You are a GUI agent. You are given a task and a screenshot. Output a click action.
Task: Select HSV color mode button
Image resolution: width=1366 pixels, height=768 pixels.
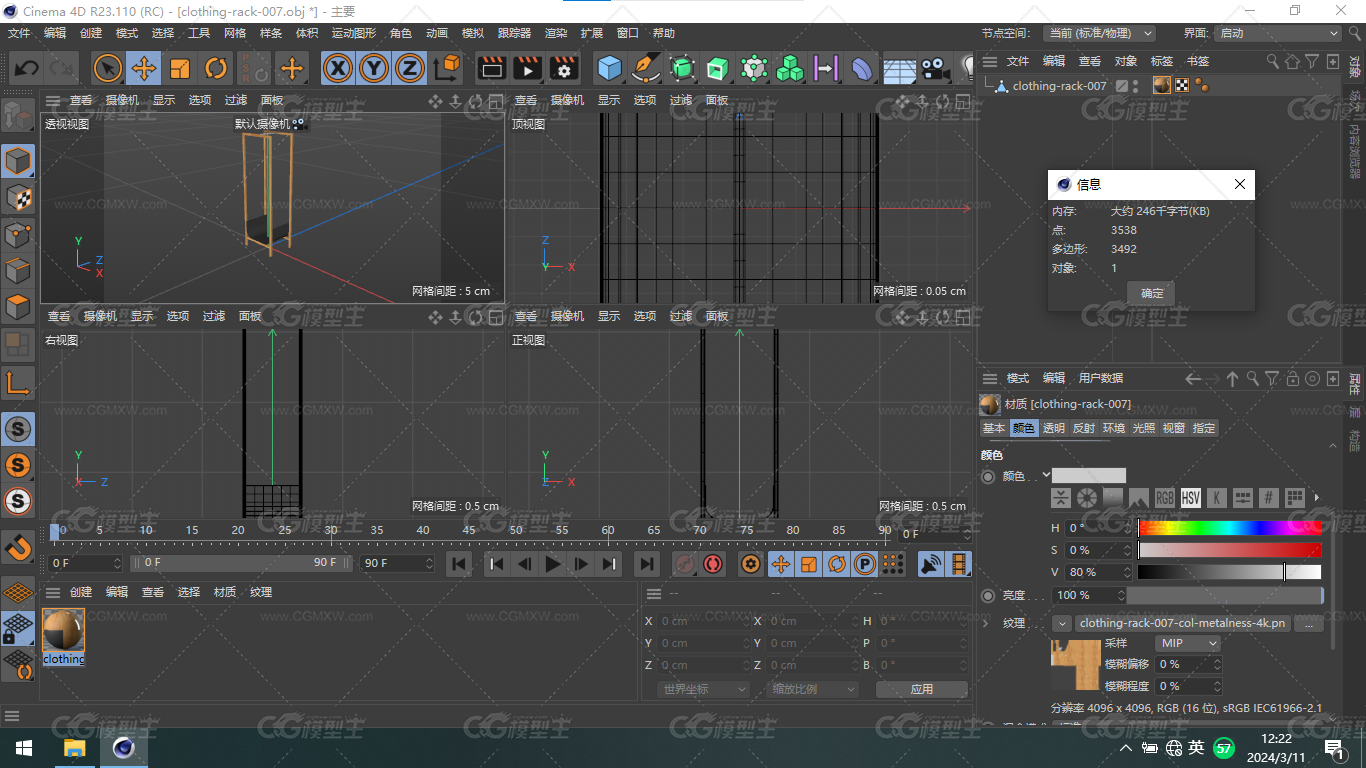point(1190,497)
